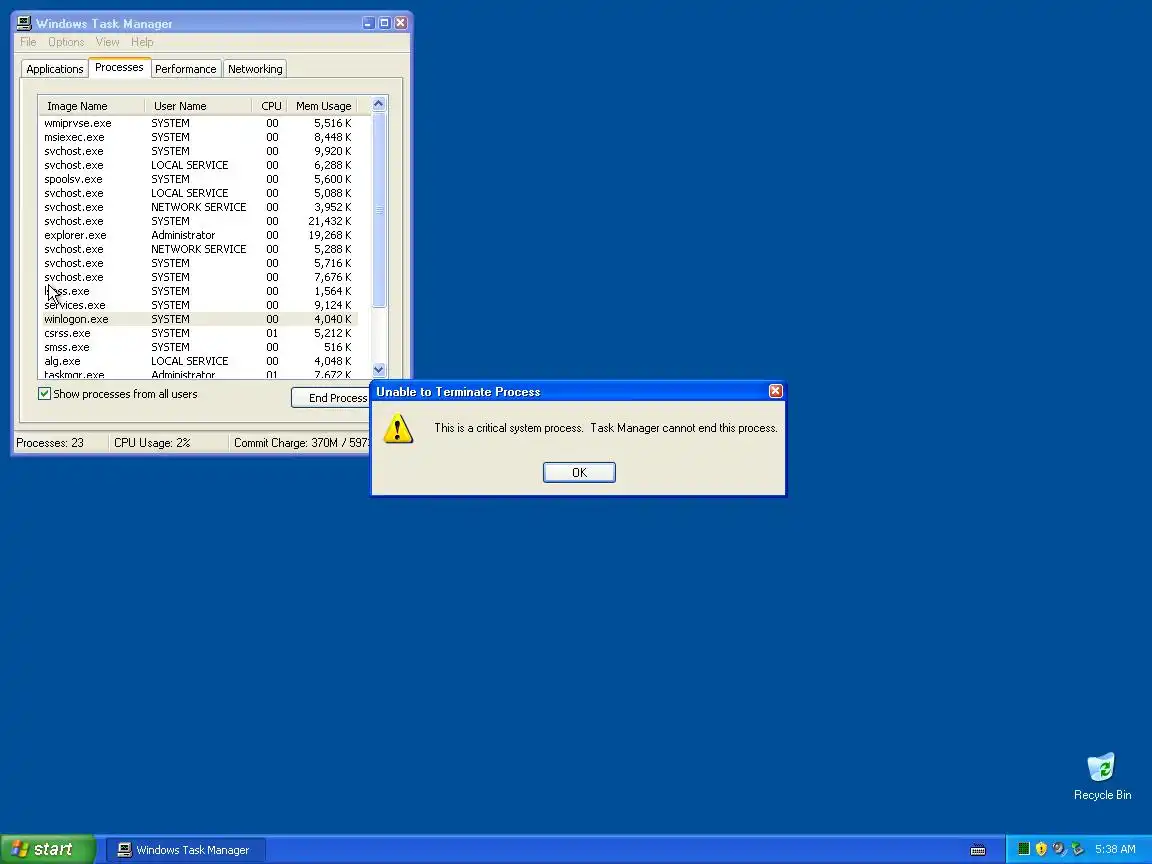Select the Processes tab
1152x864 pixels.
(x=119, y=67)
